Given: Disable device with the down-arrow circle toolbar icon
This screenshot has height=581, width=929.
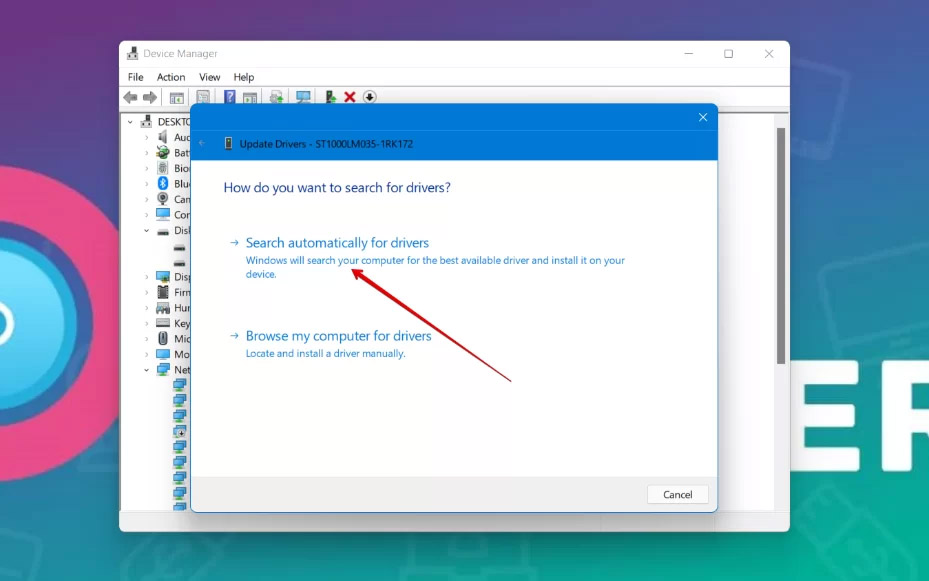Looking at the screenshot, I should tap(369, 97).
